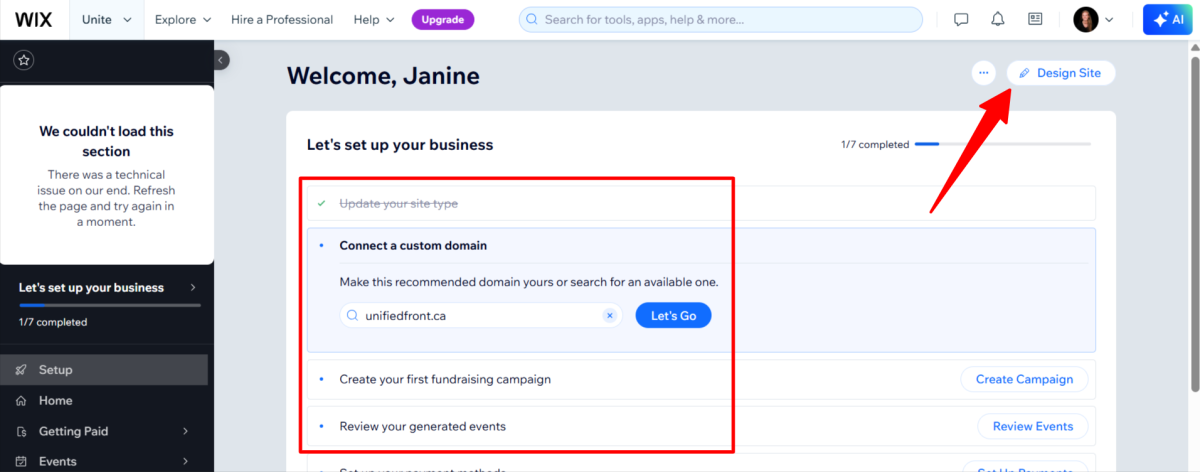Collapse the sidebar with arrow handle
This screenshot has height=472, width=1200.
(x=221, y=60)
